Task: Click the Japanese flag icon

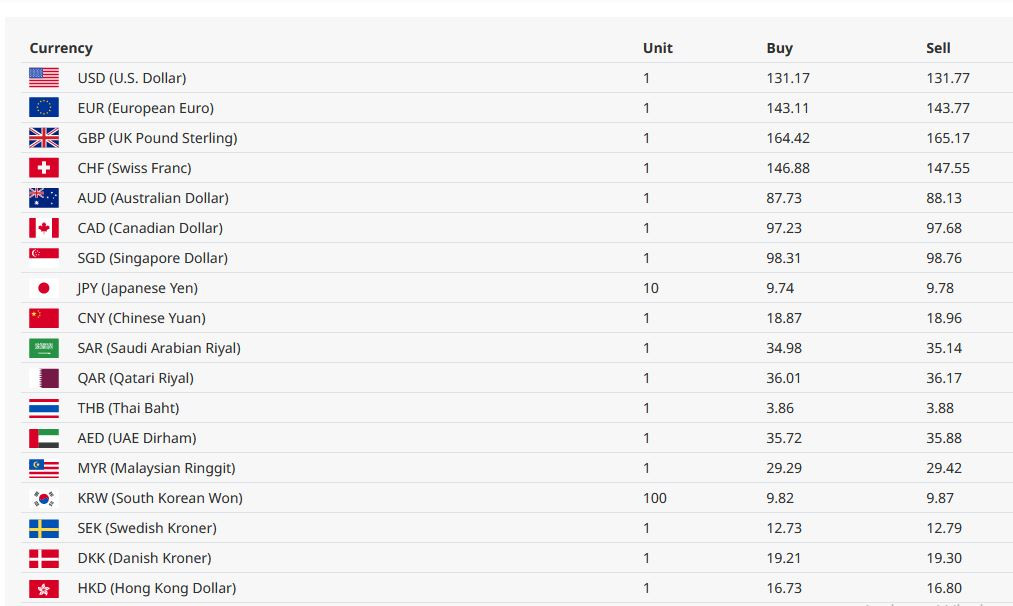Action: 44,287
